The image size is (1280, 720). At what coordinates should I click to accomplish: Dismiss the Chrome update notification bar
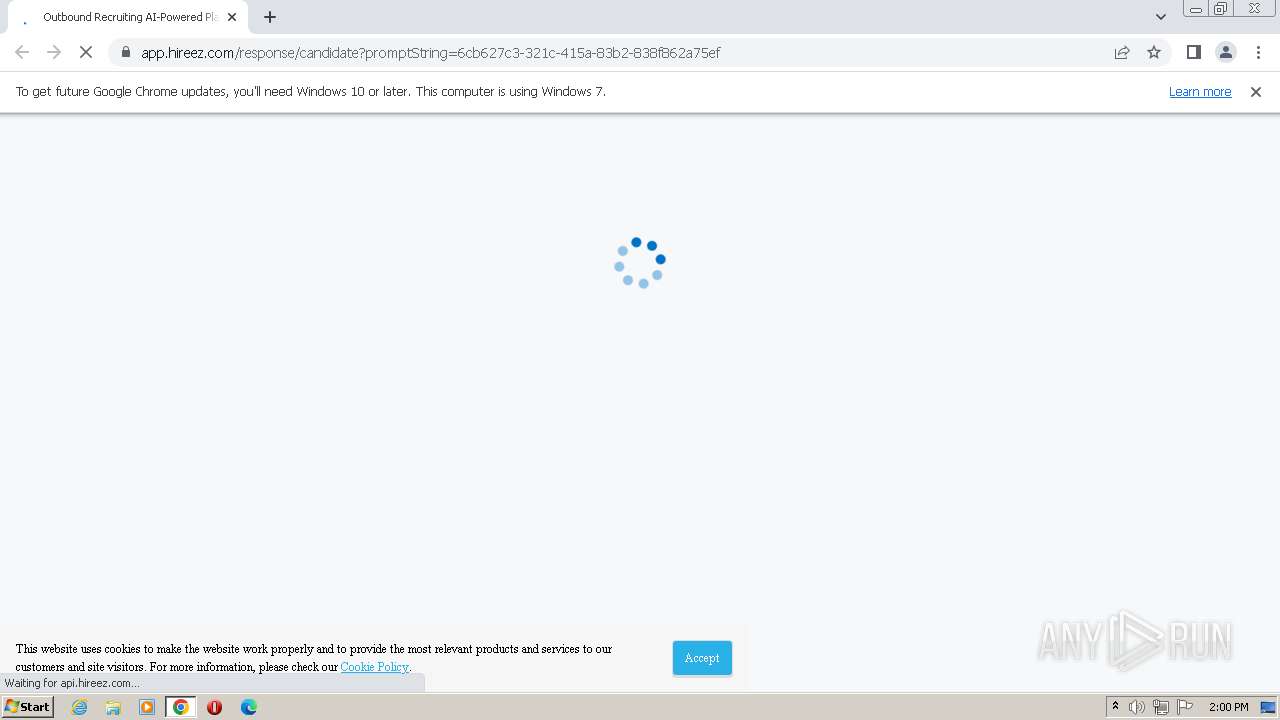[x=1256, y=91]
